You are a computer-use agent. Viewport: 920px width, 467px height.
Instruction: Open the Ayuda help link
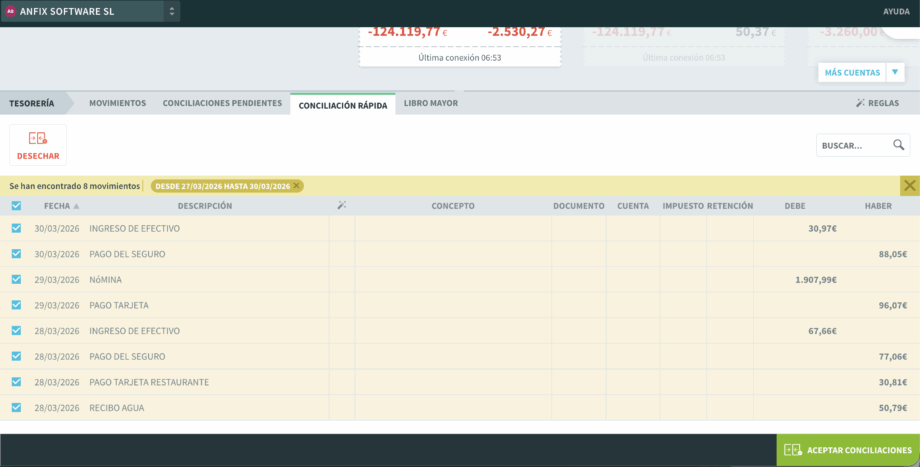[895, 12]
